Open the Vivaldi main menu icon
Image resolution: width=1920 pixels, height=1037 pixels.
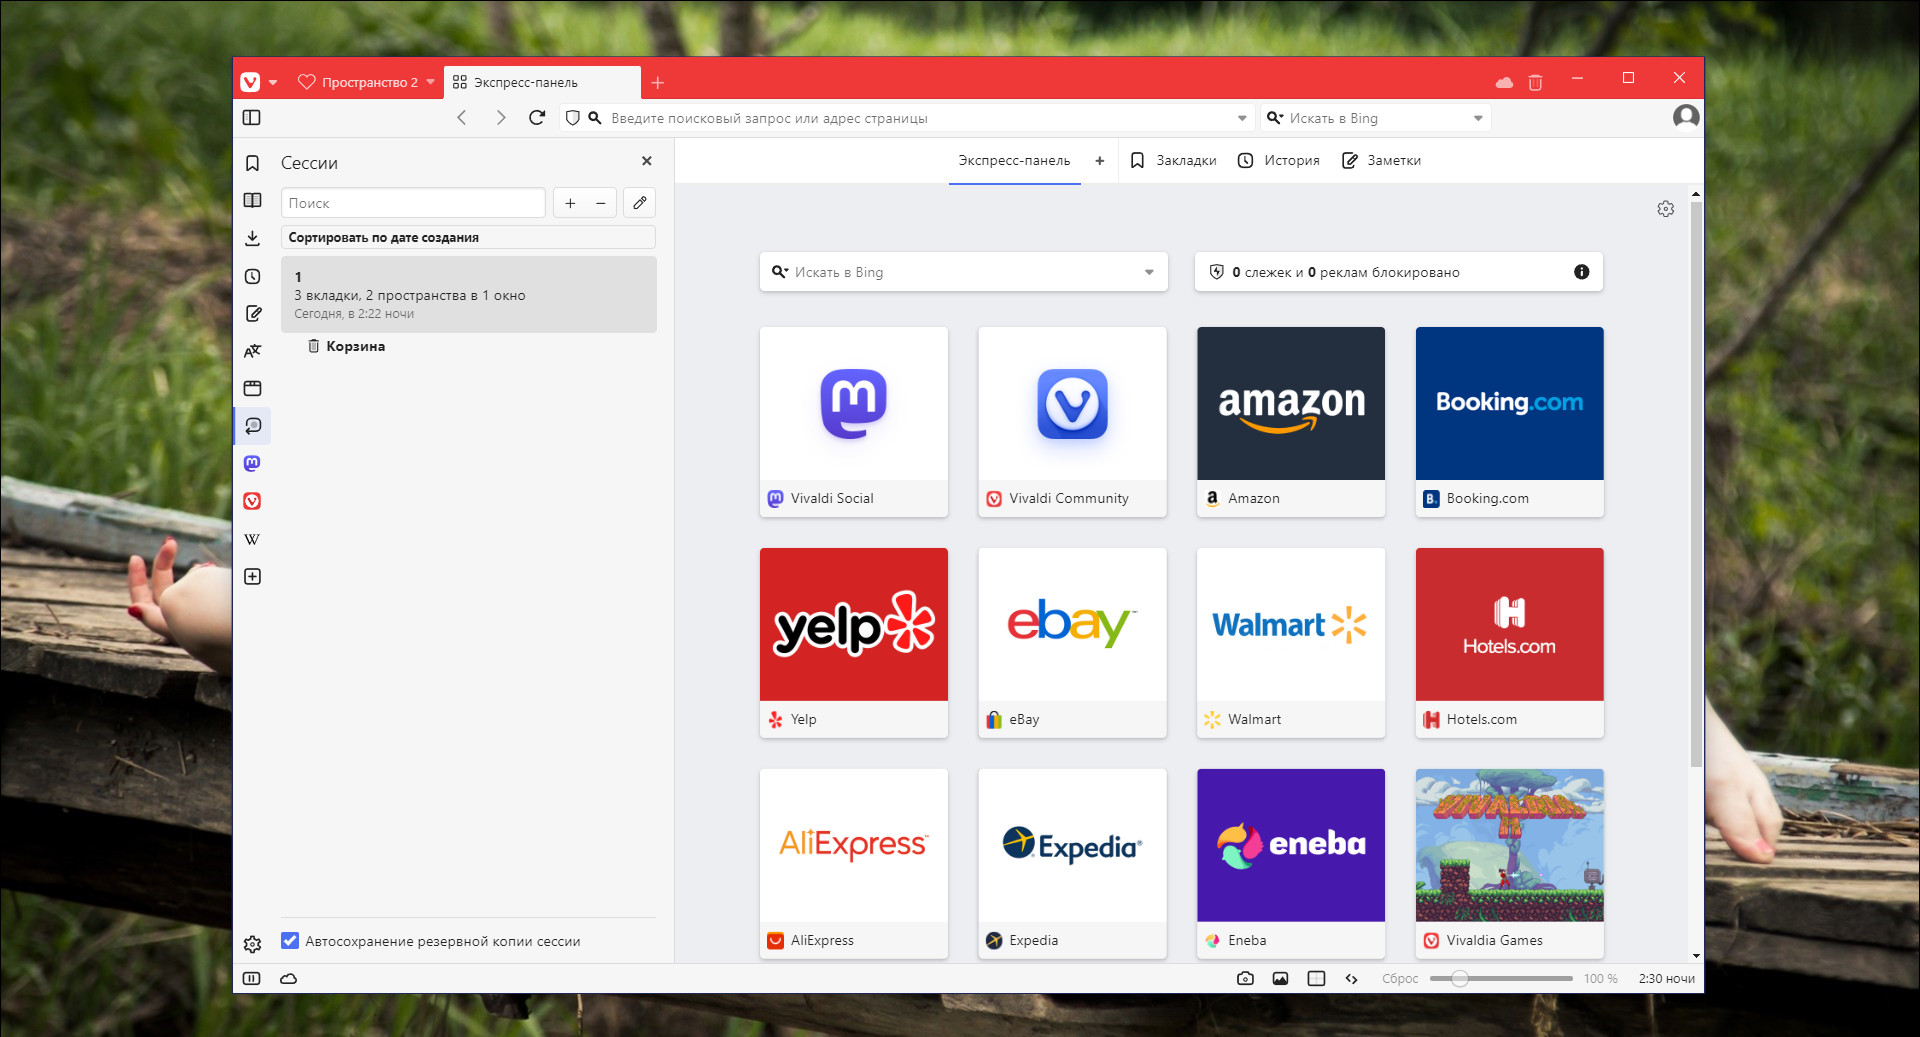(250, 82)
